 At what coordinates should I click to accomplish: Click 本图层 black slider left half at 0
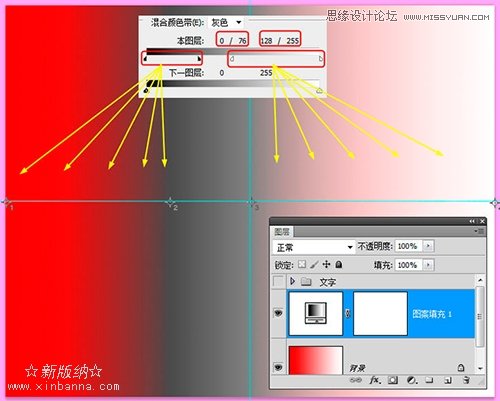[x=145, y=59]
